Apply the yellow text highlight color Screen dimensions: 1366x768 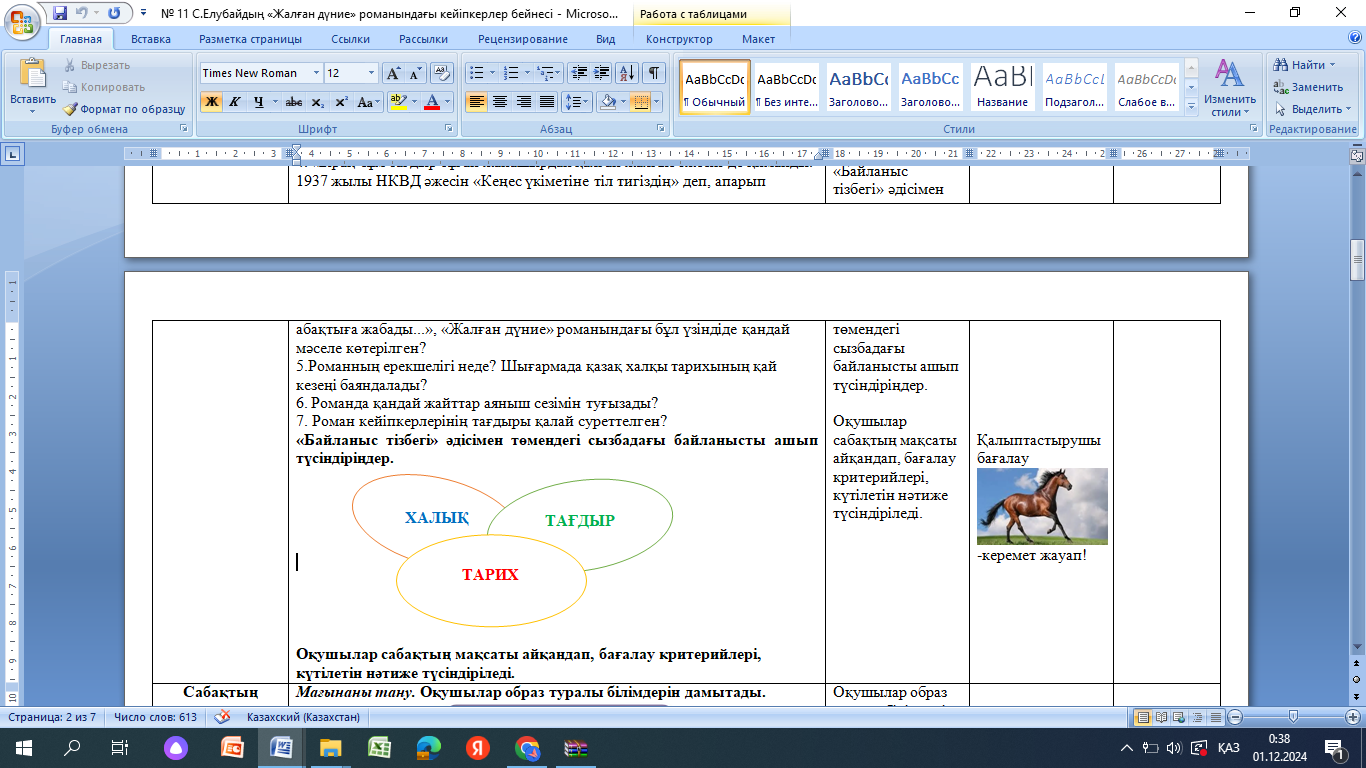397,102
